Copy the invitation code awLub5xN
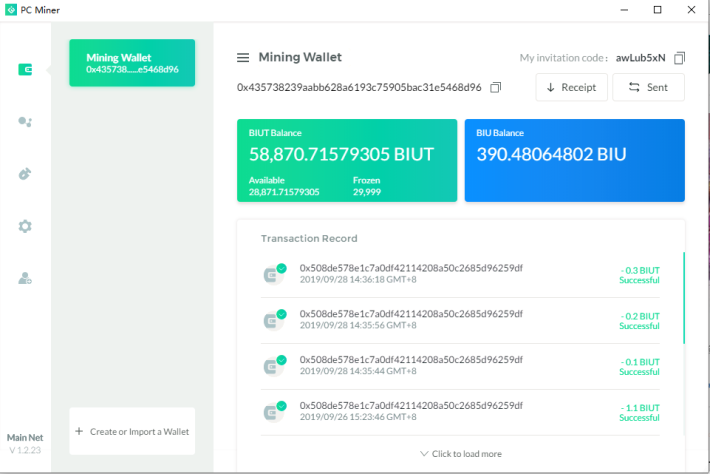Image resolution: width=710 pixels, height=474 pixels. coord(679,58)
